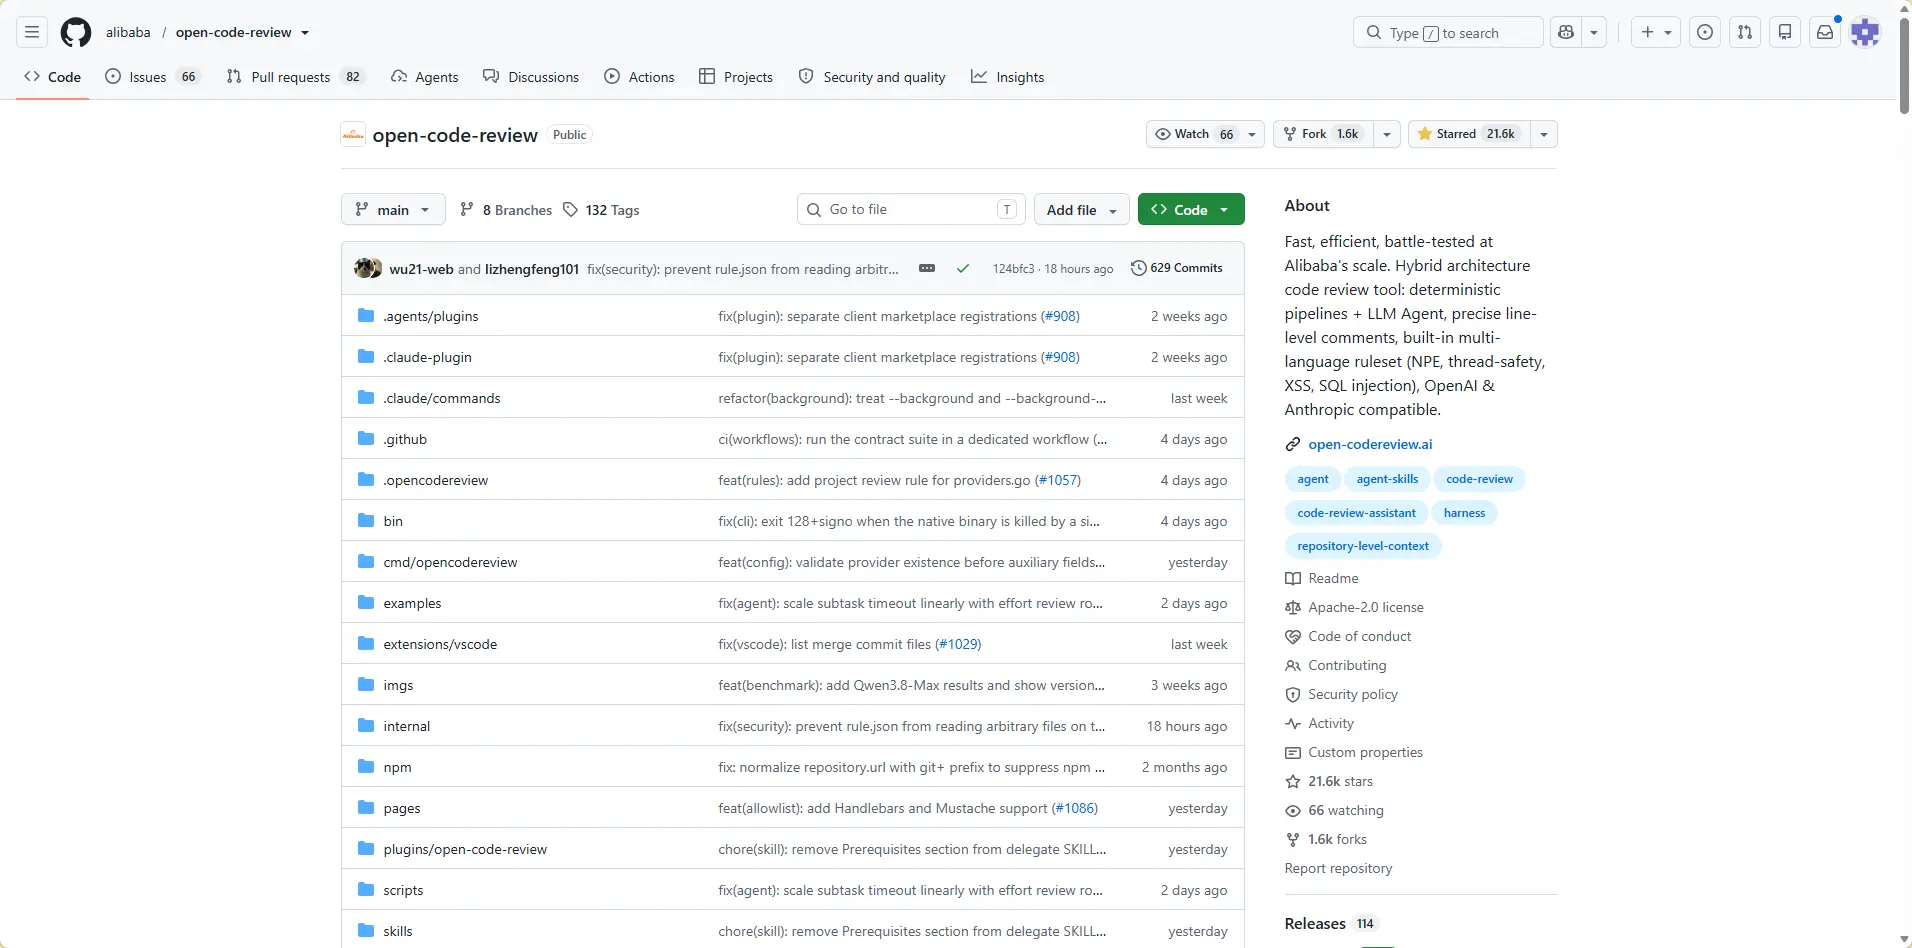Click the alibaba organization logo beside repo name
Screen dimensions: 1912x948
pos(353,134)
